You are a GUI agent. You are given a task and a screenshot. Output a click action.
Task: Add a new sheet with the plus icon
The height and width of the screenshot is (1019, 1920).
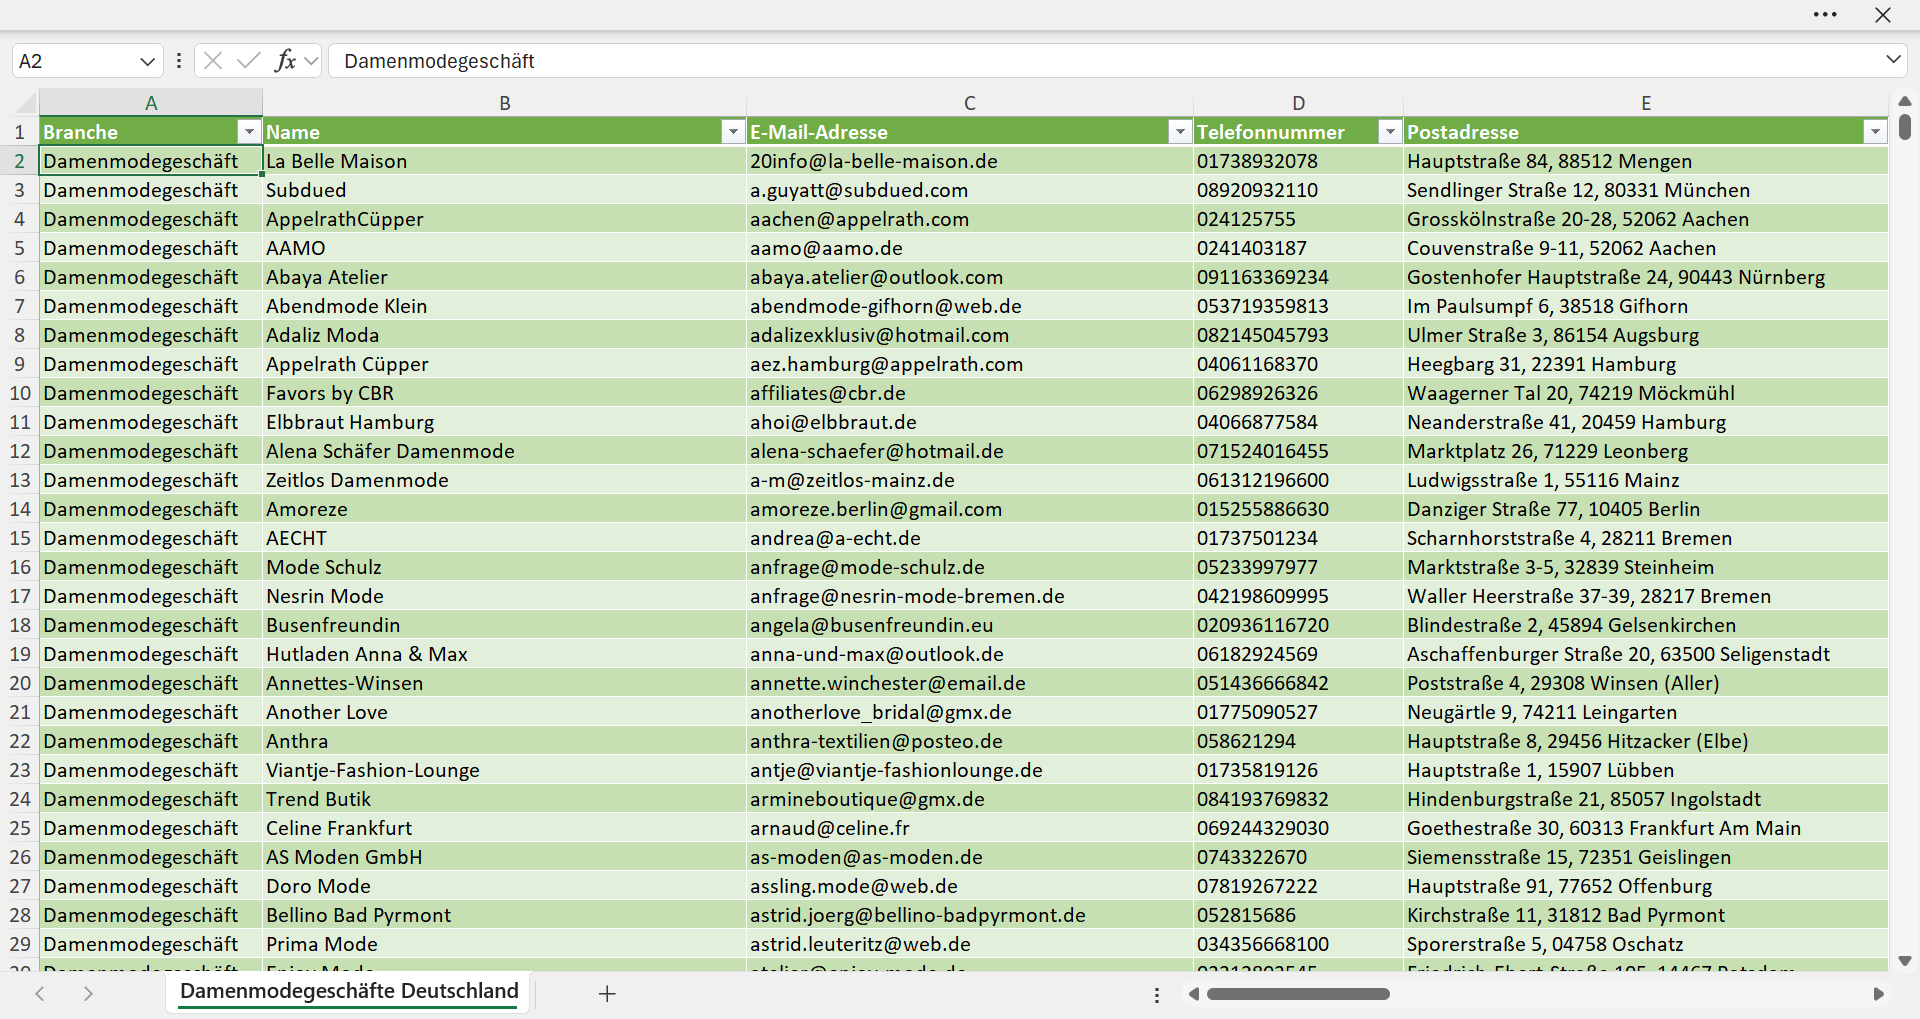[607, 993]
